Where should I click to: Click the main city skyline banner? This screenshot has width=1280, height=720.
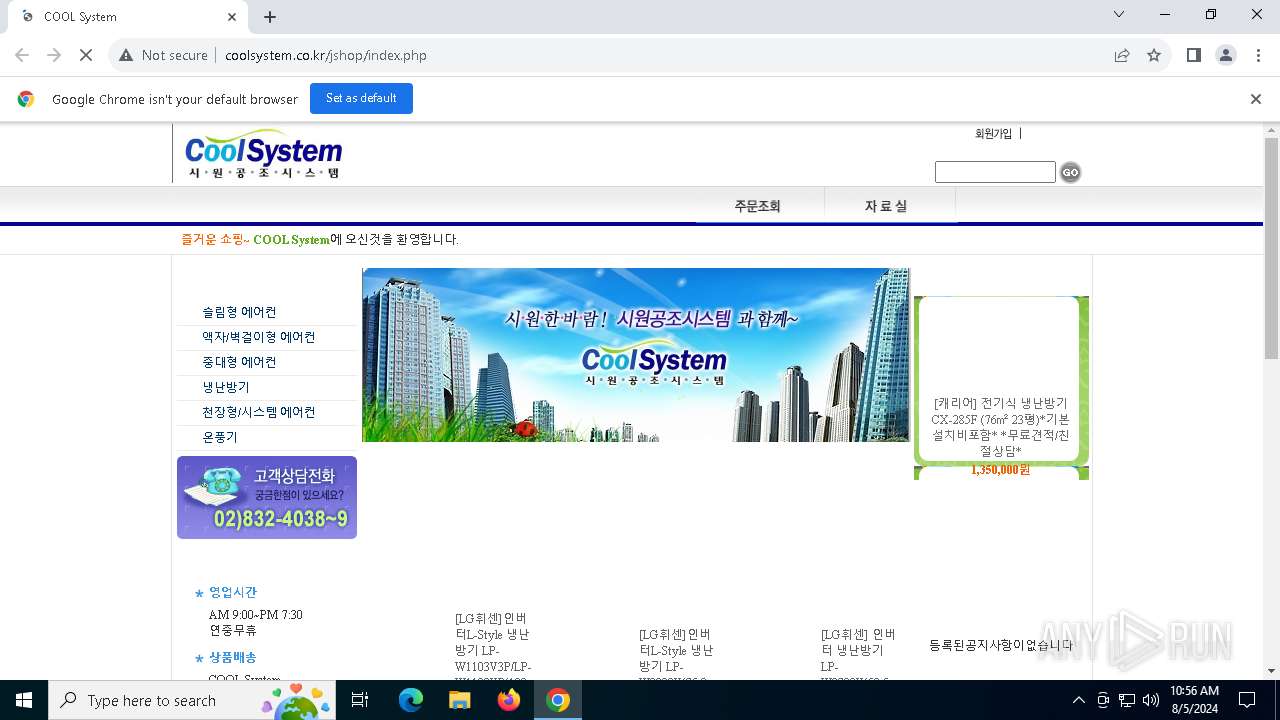[636, 355]
